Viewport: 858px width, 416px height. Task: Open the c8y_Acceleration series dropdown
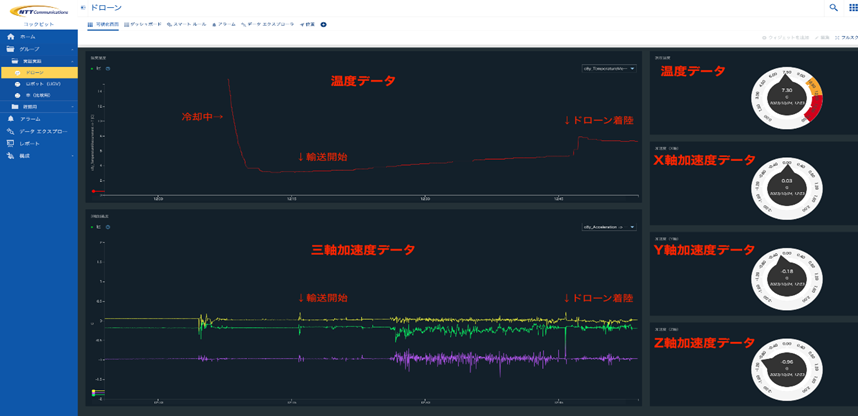click(x=609, y=227)
